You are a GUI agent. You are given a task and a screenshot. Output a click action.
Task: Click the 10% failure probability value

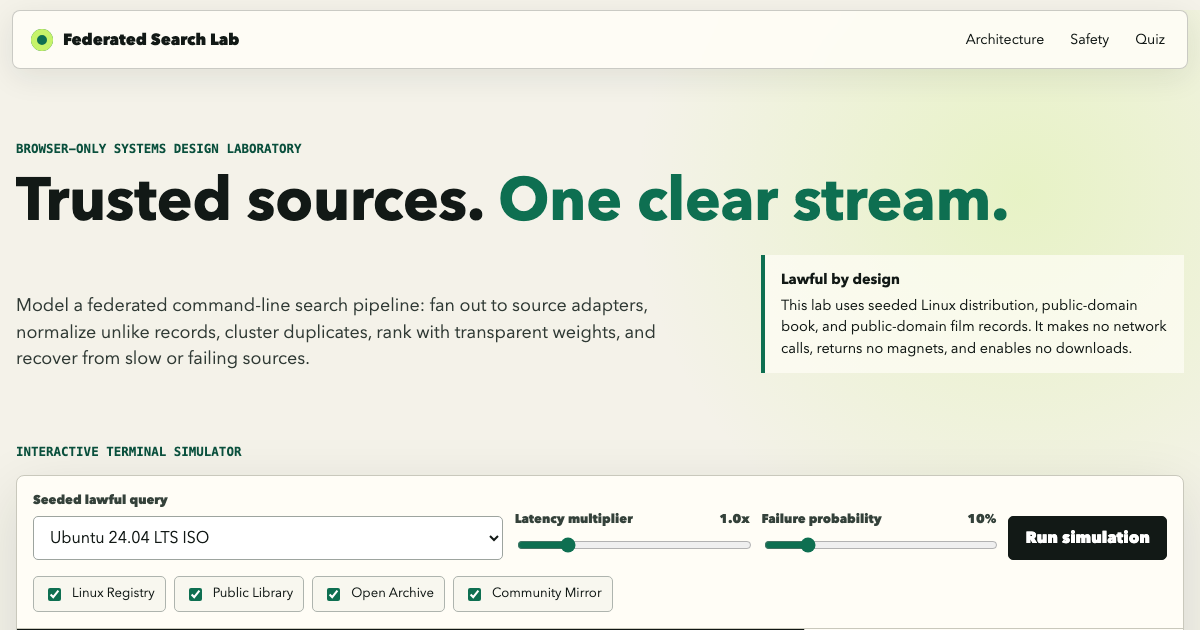[x=981, y=519]
